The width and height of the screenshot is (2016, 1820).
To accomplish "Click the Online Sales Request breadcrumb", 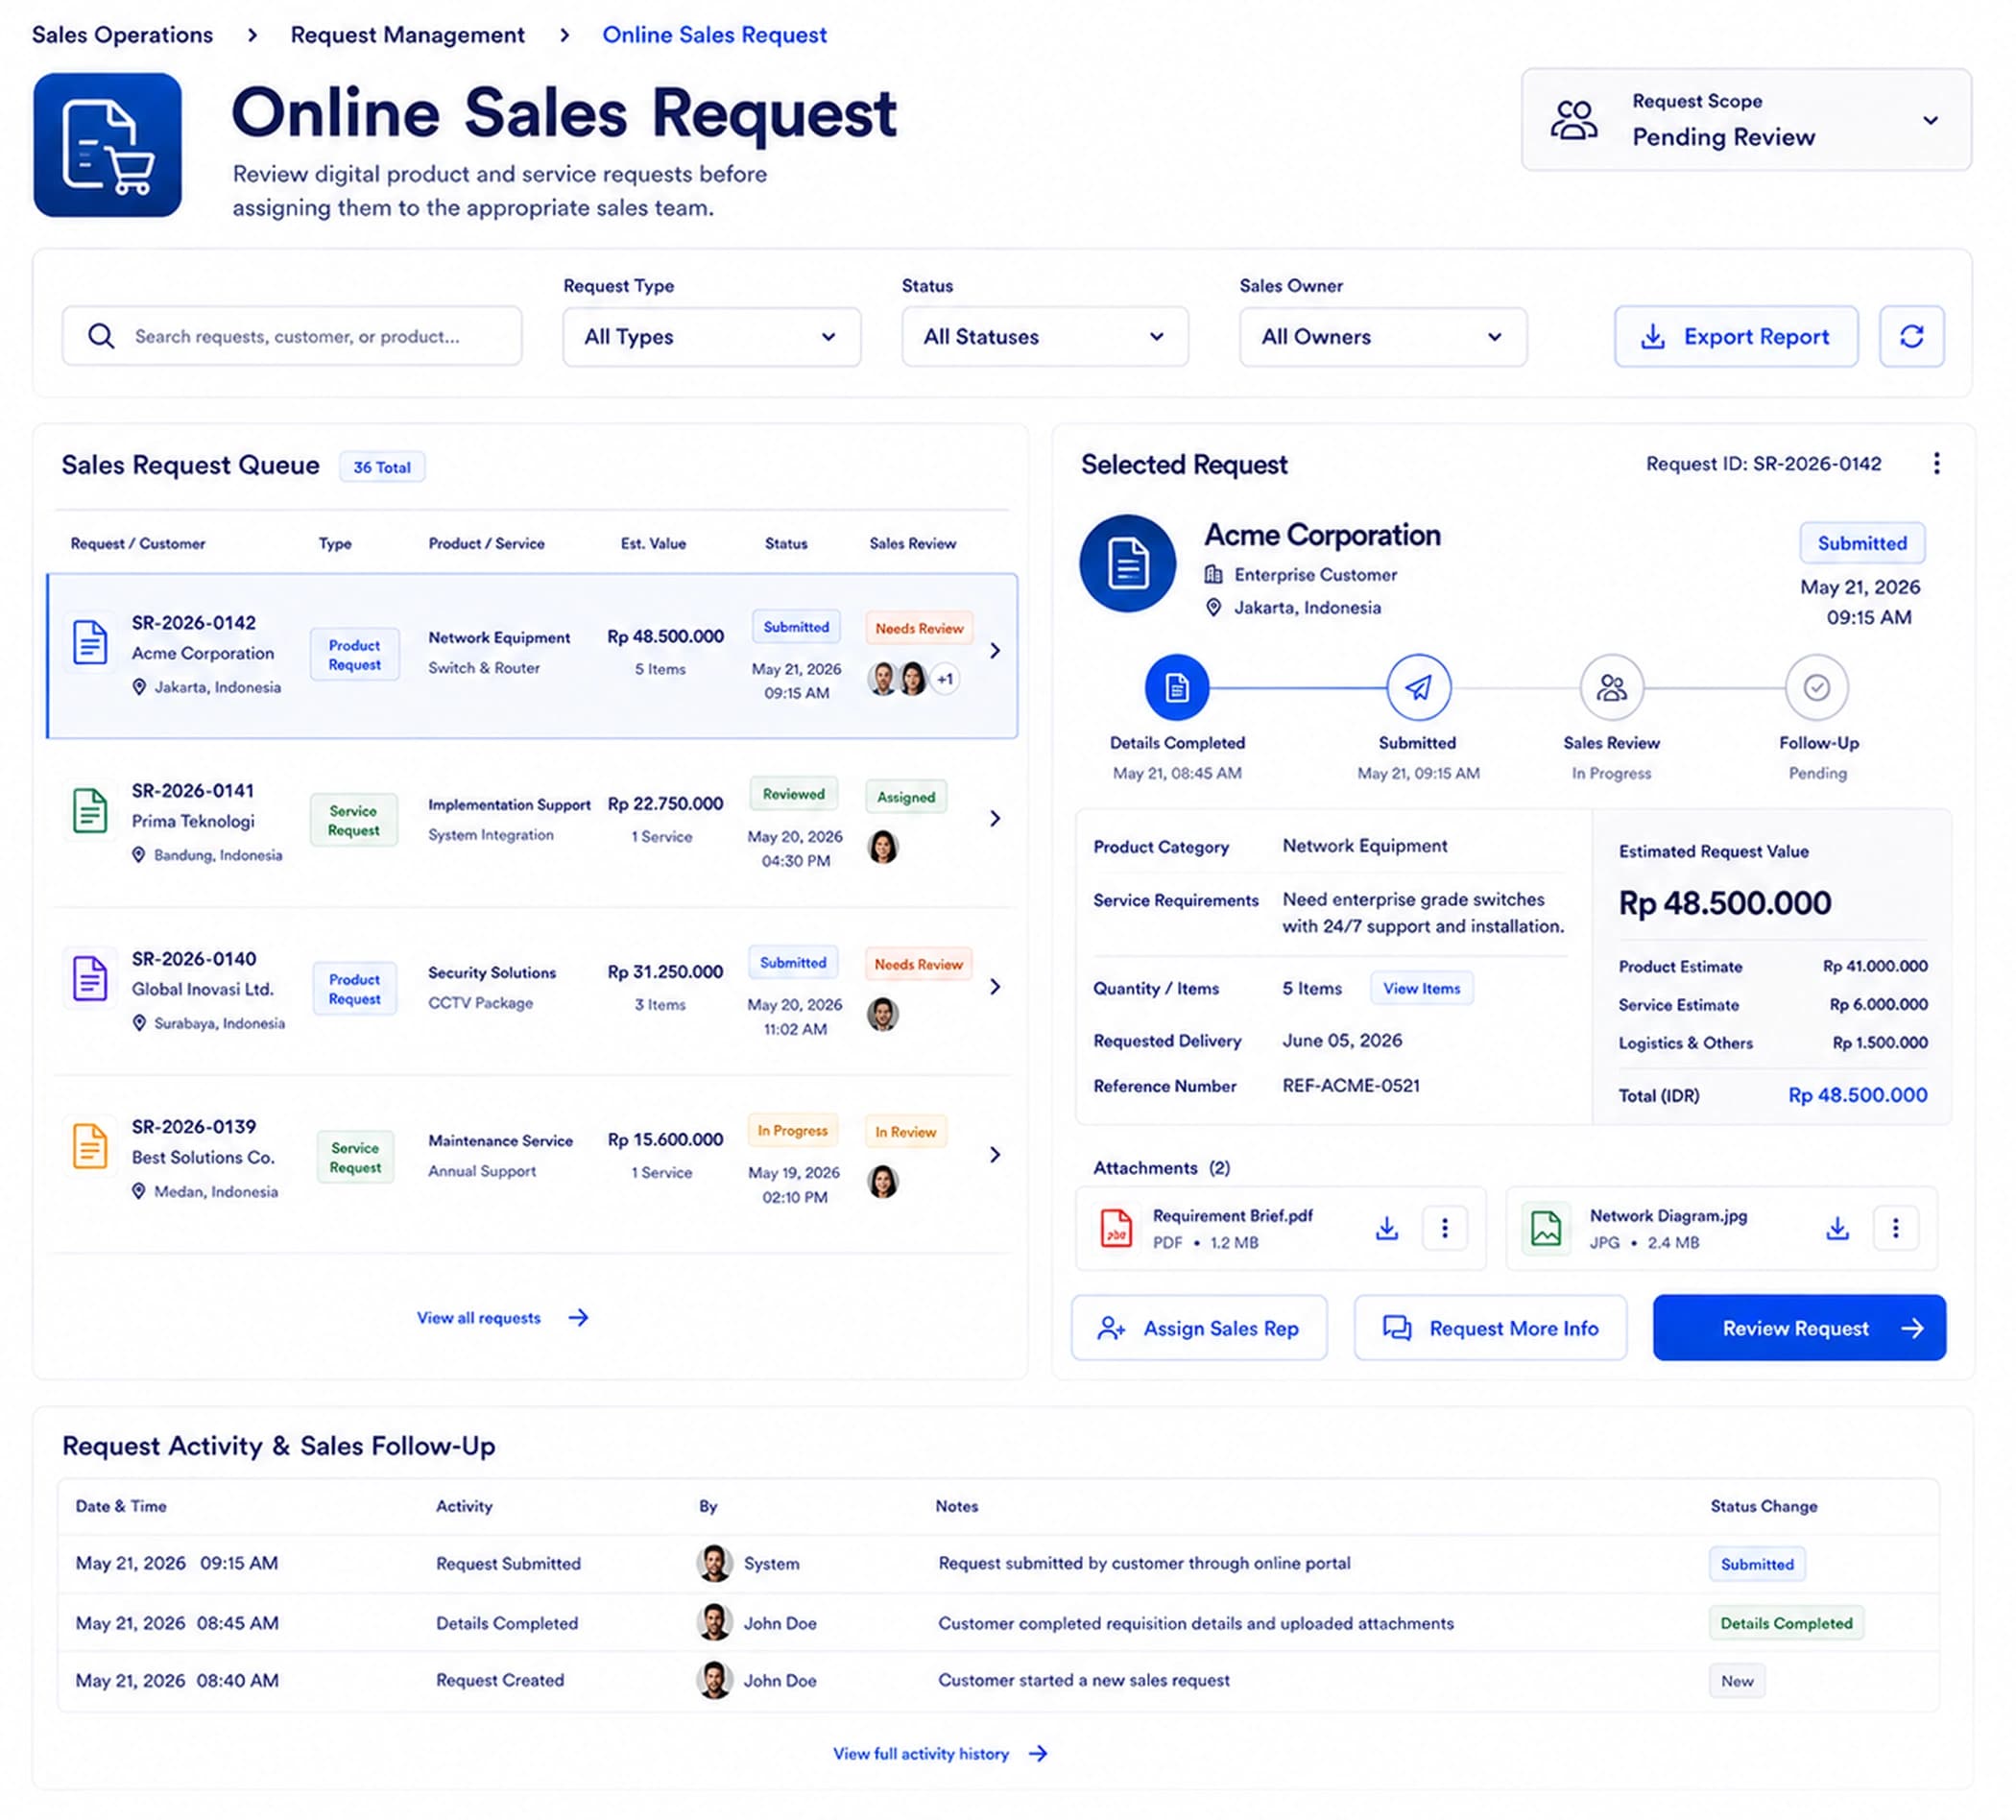I will click(x=714, y=35).
